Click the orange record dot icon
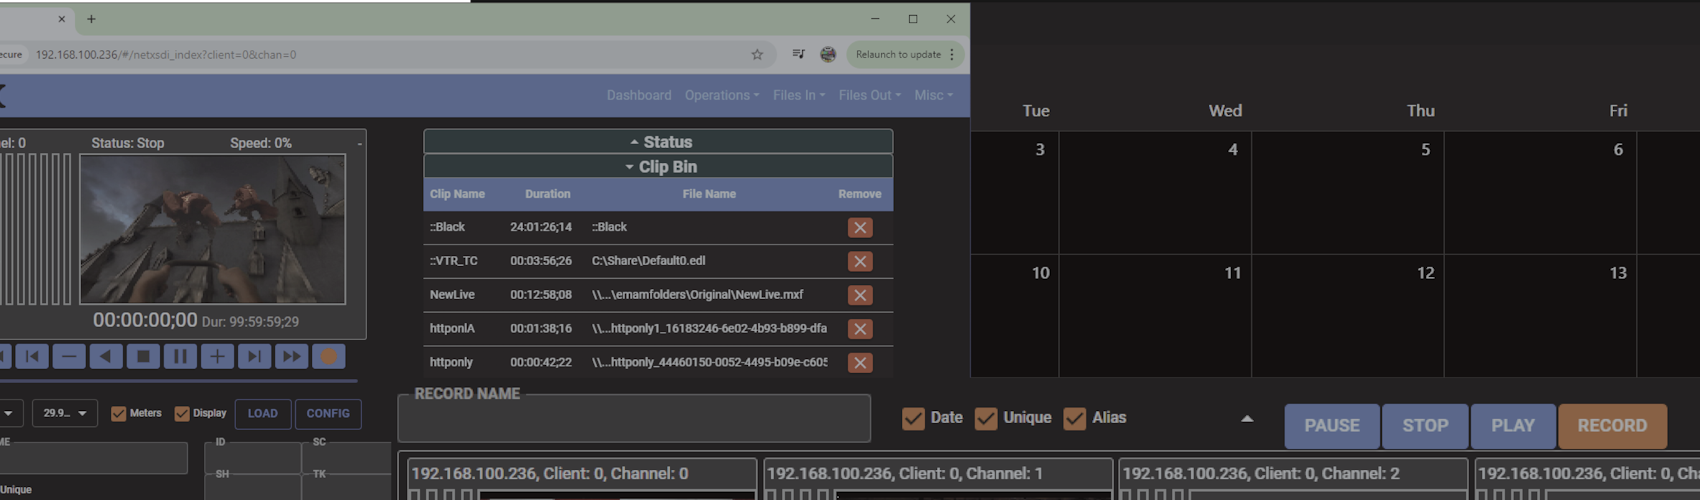Viewport: 1700px width, 500px height. click(x=328, y=356)
